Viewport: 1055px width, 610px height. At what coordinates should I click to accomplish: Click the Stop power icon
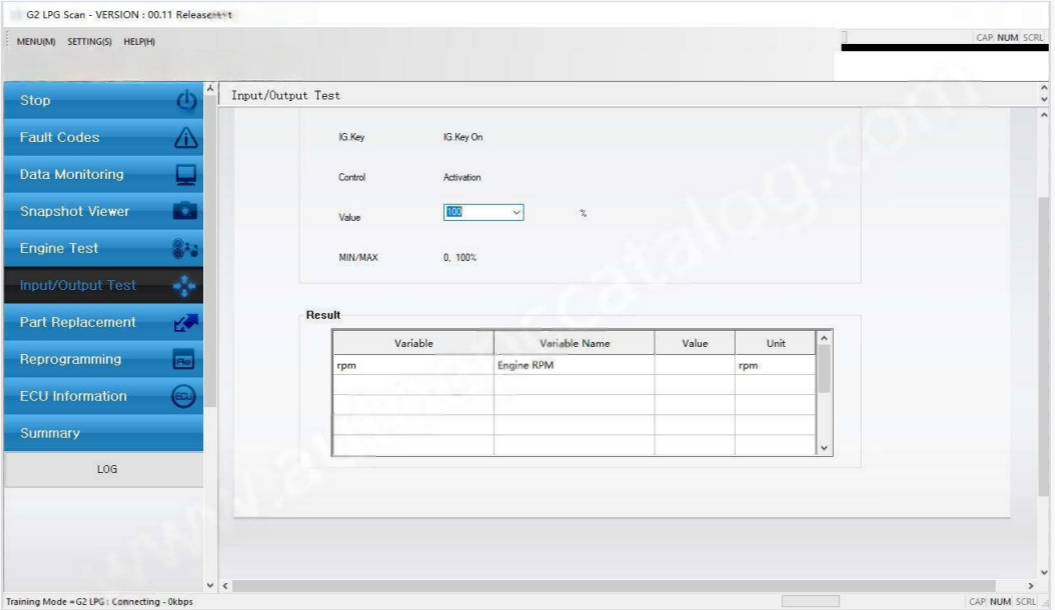point(186,101)
